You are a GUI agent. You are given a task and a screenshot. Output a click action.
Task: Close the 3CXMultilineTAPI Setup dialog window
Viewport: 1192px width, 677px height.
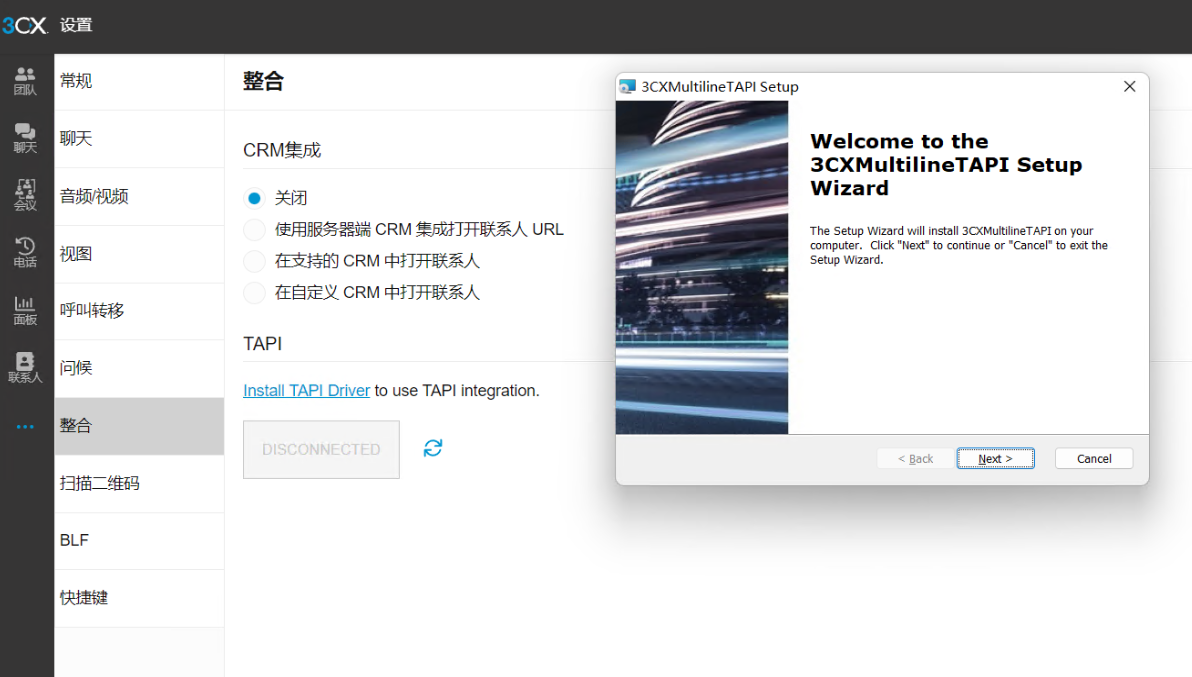pos(1129,87)
